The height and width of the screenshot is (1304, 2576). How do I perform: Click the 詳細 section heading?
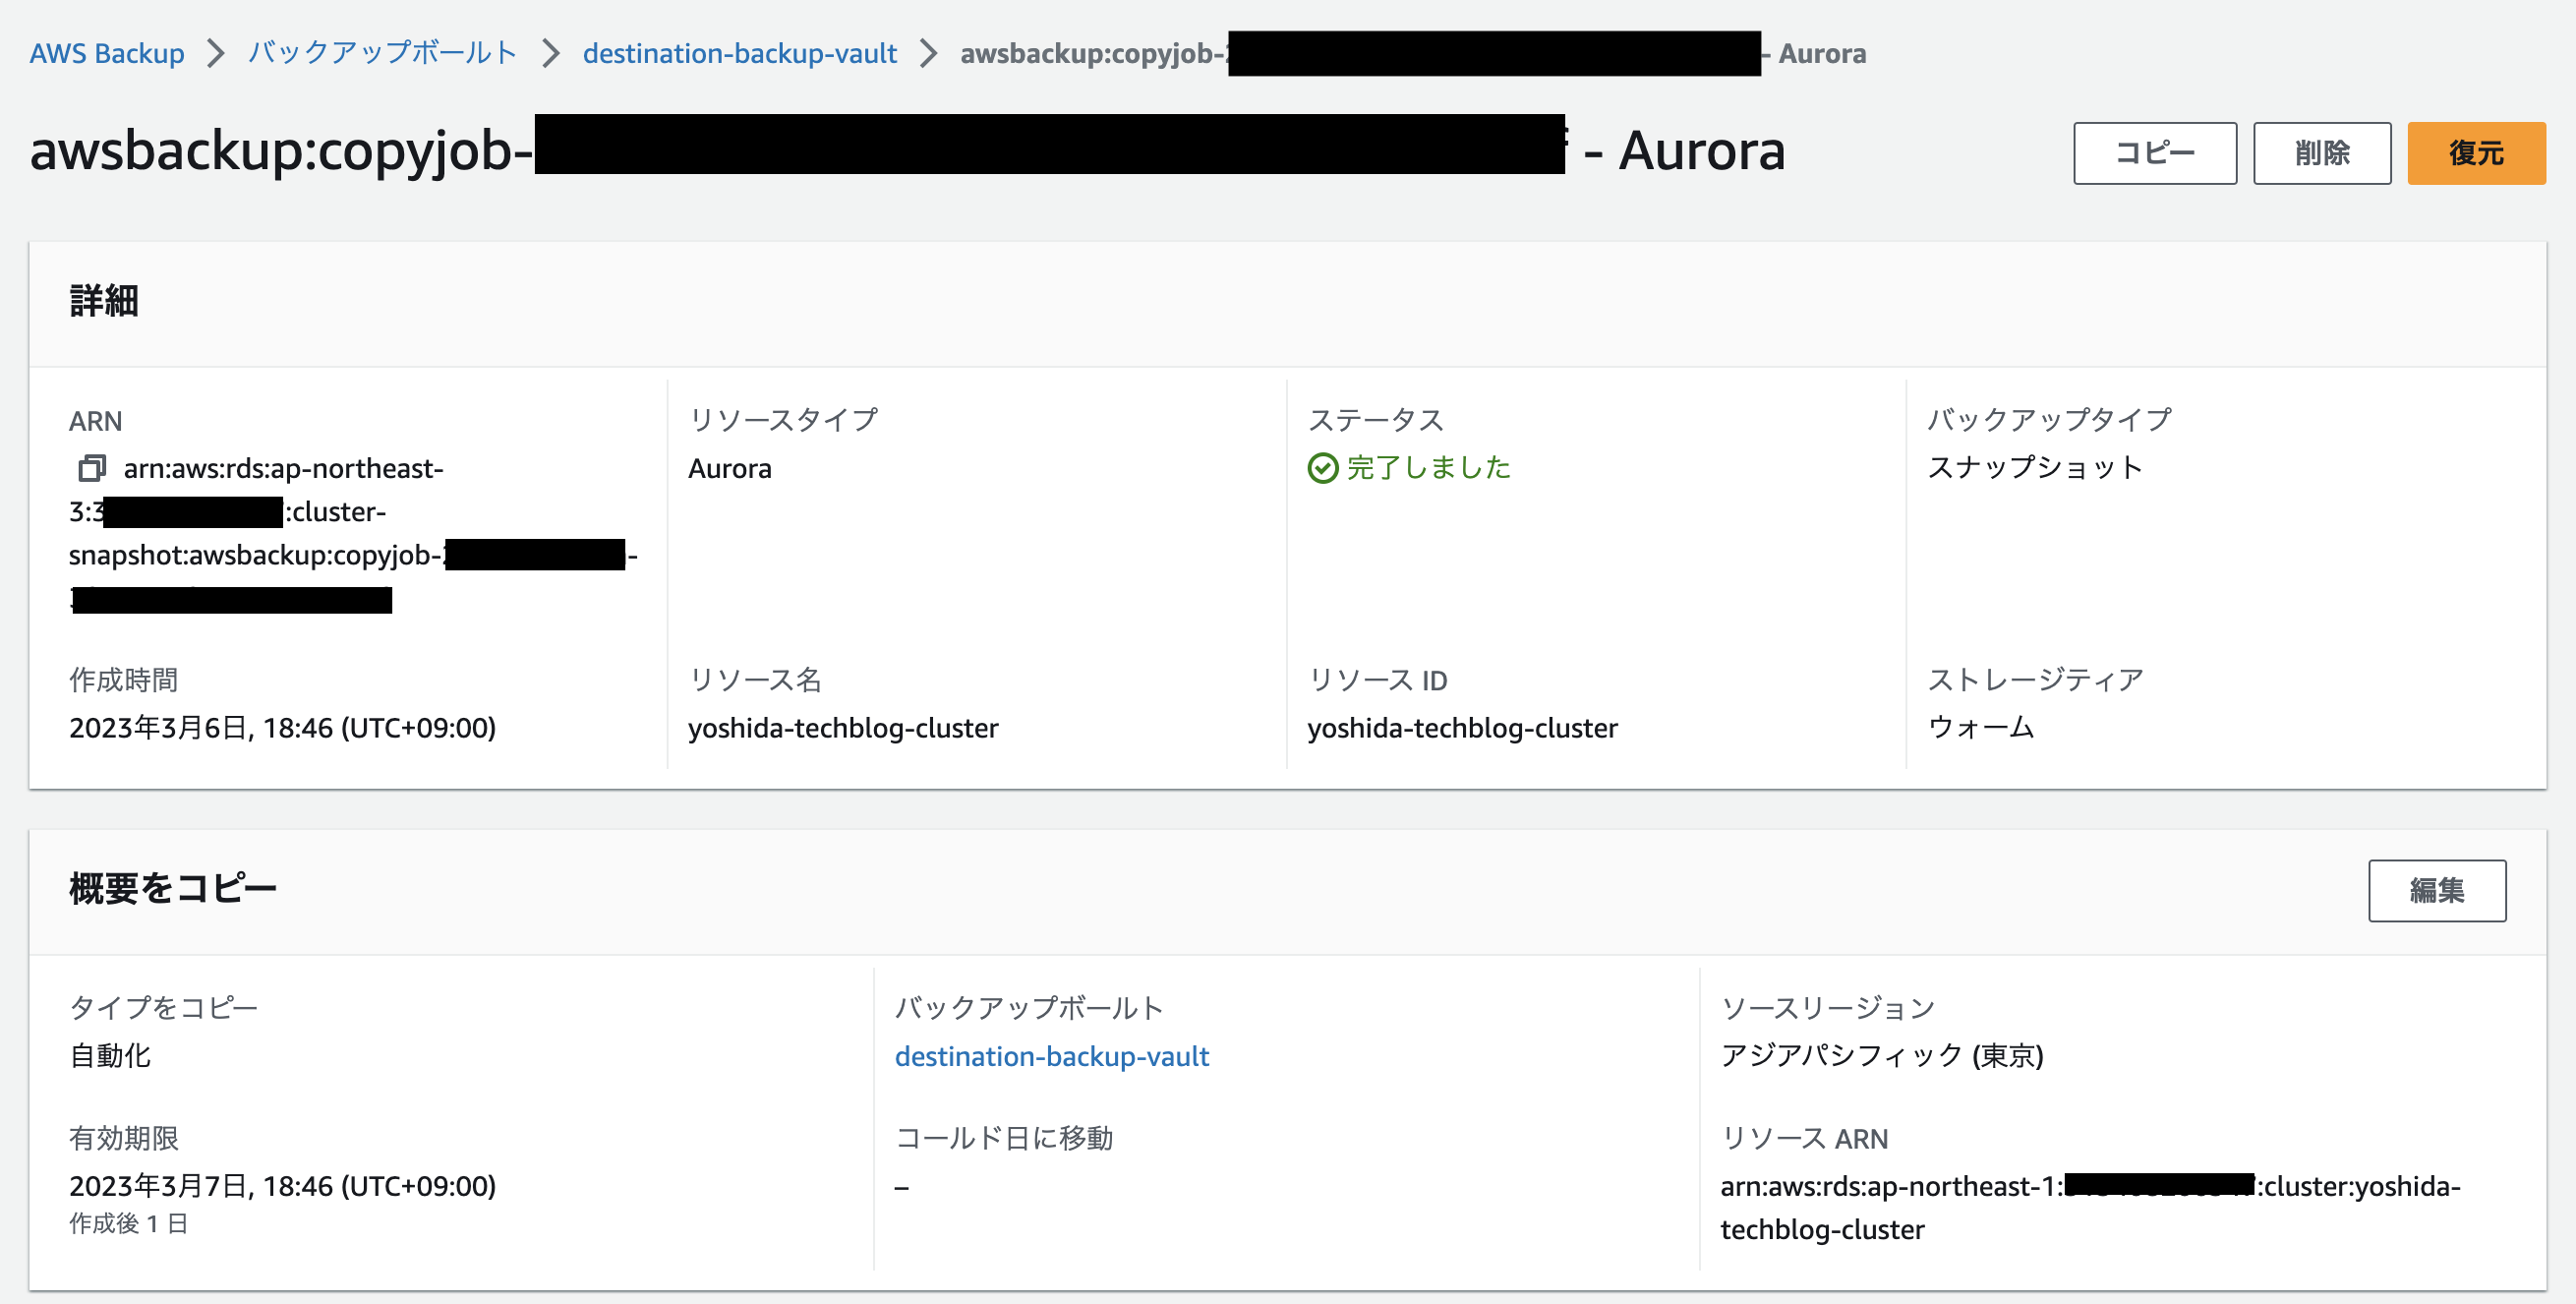(105, 300)
